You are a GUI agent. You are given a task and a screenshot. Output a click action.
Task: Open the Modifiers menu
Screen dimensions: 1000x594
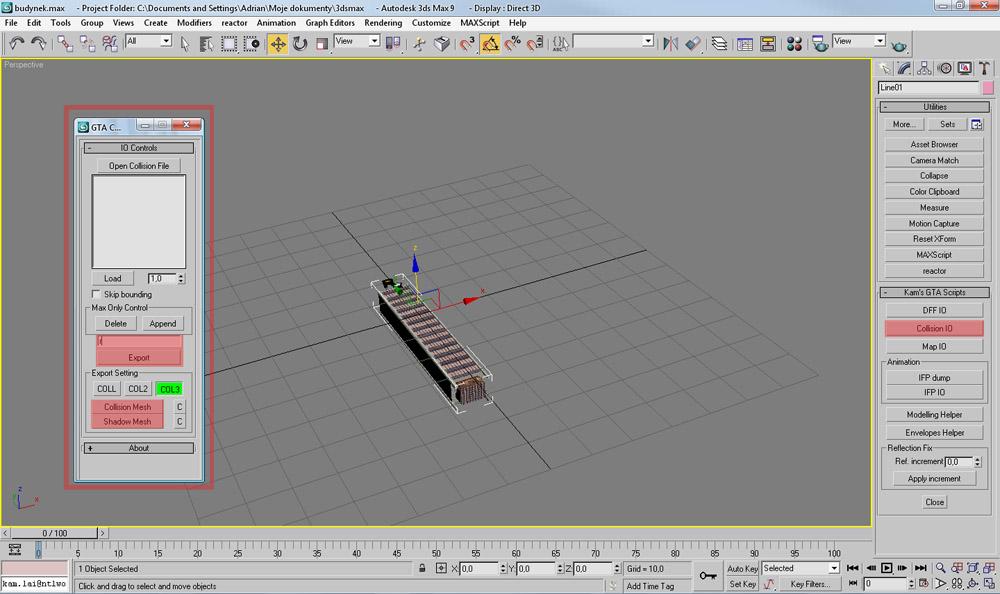194,22
